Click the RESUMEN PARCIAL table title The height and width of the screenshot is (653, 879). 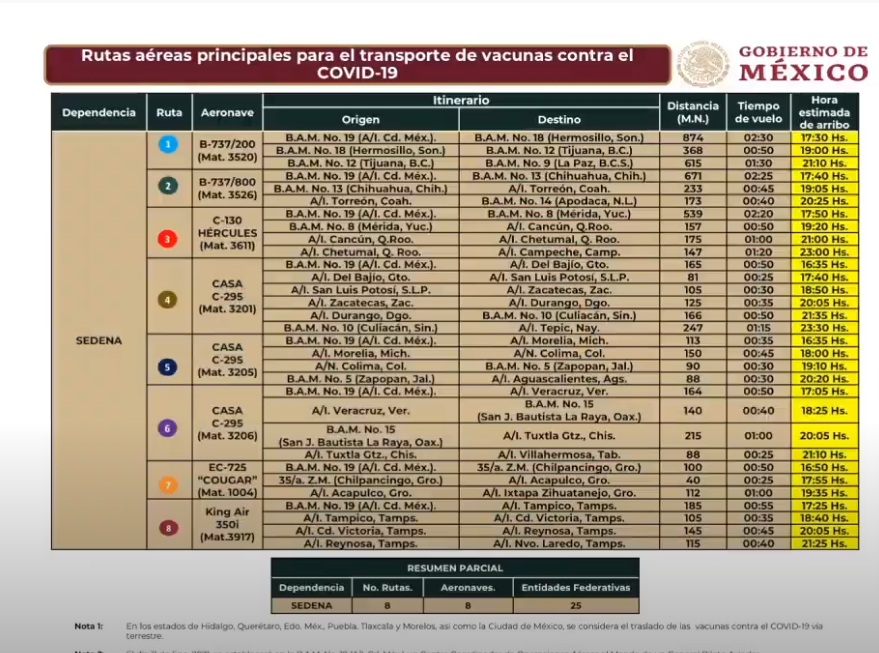[x=455, y=567]
